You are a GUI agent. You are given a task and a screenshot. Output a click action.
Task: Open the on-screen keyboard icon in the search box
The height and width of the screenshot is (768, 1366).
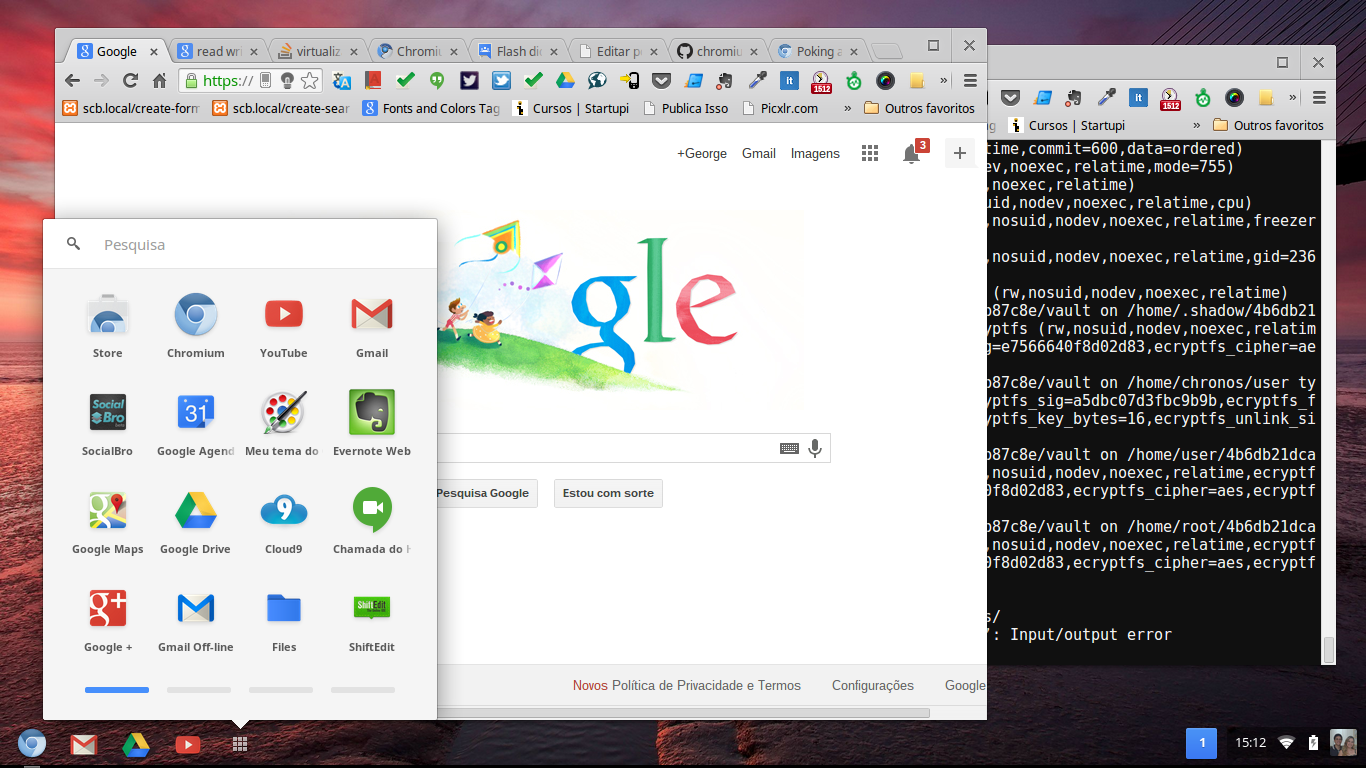click(x=789, y=449)
